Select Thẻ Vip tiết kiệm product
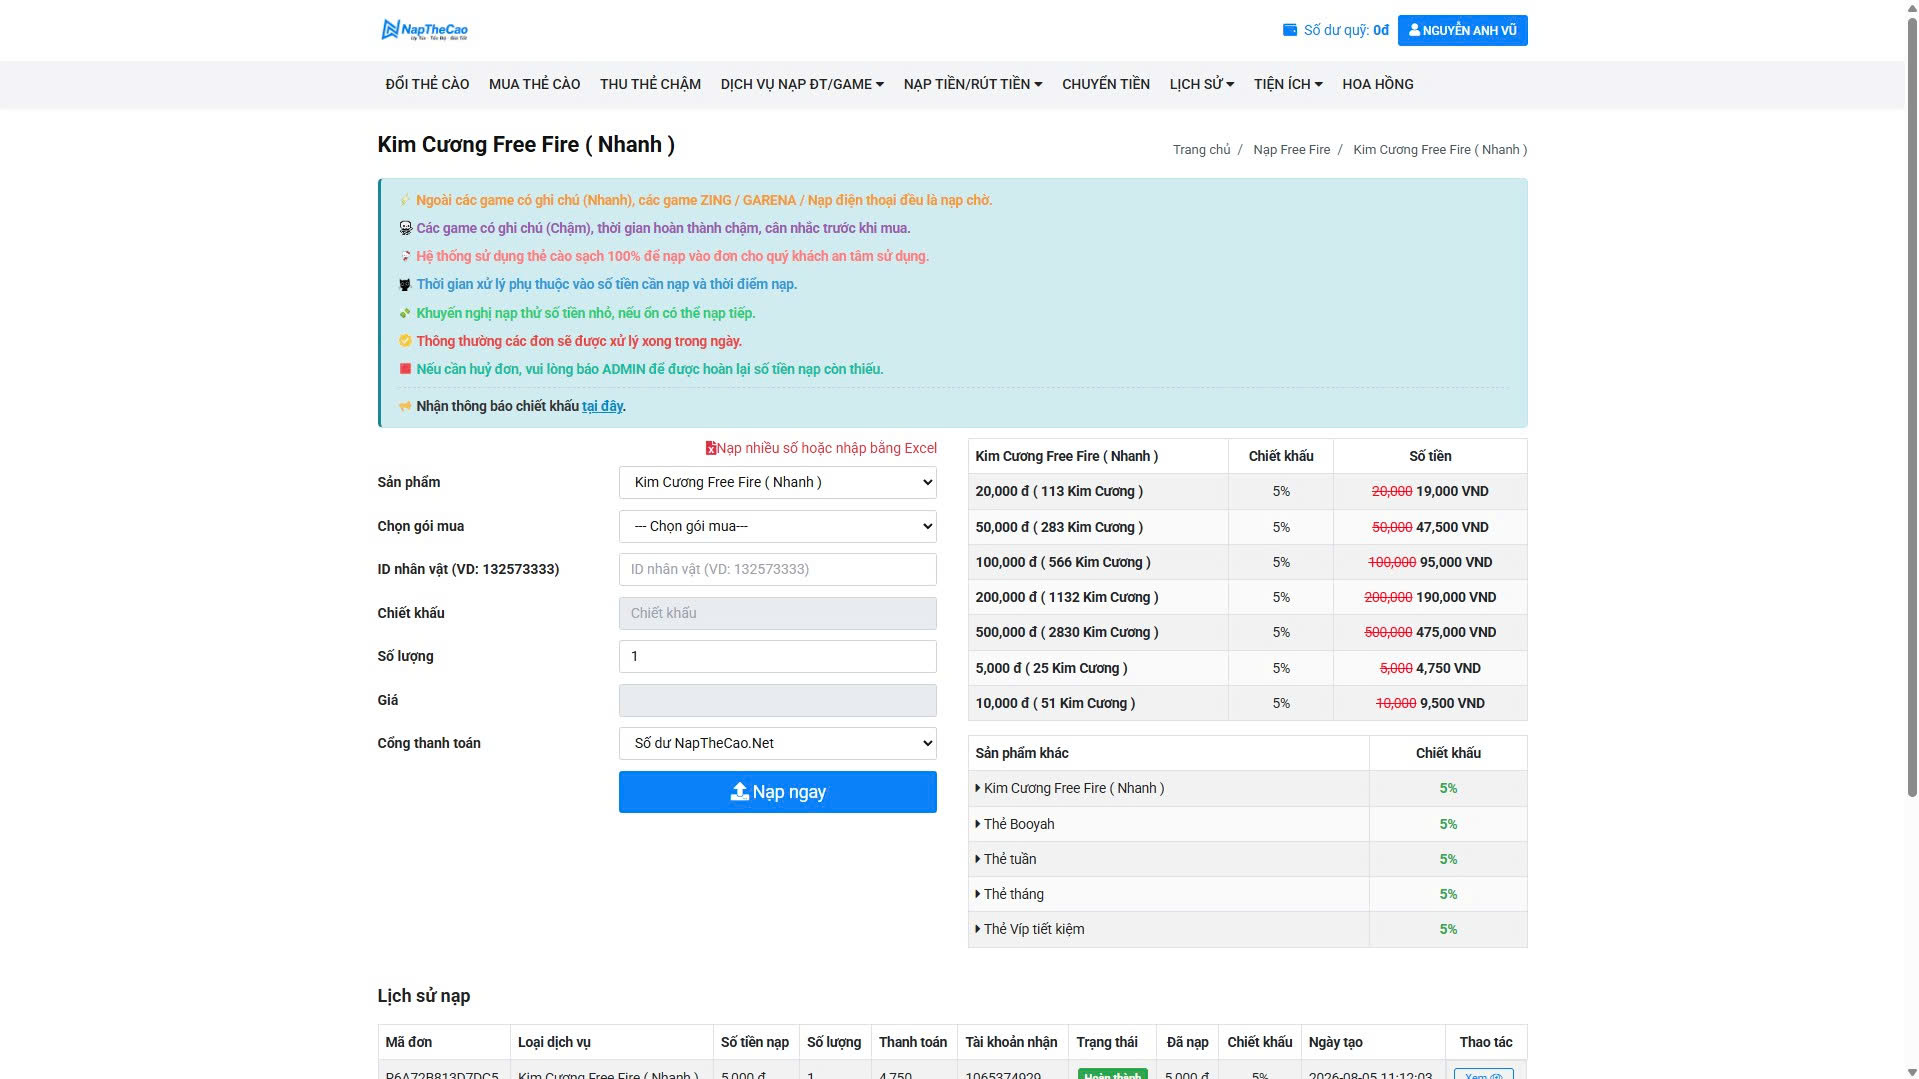Viewport: 1919px width, 1079px height. (x=1033, y=929)
